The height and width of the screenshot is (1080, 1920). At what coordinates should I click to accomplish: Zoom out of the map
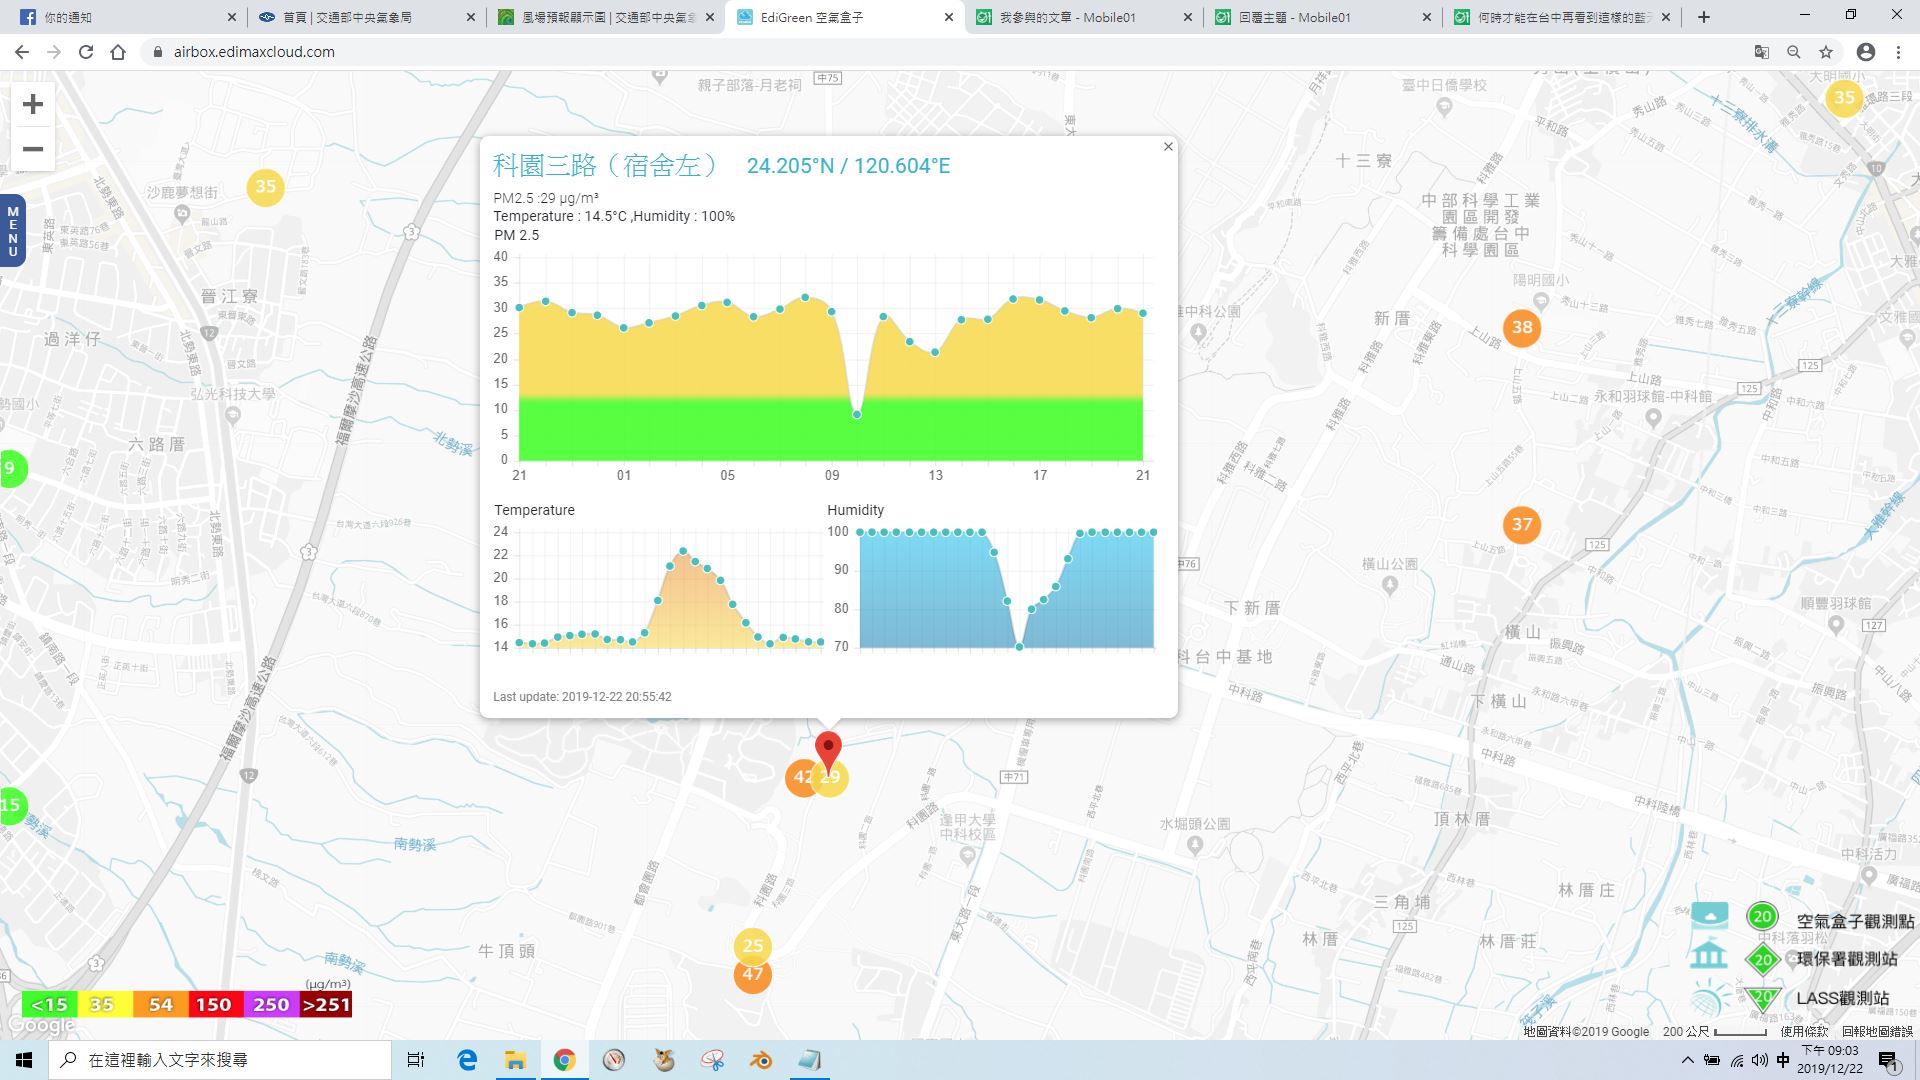33,149
